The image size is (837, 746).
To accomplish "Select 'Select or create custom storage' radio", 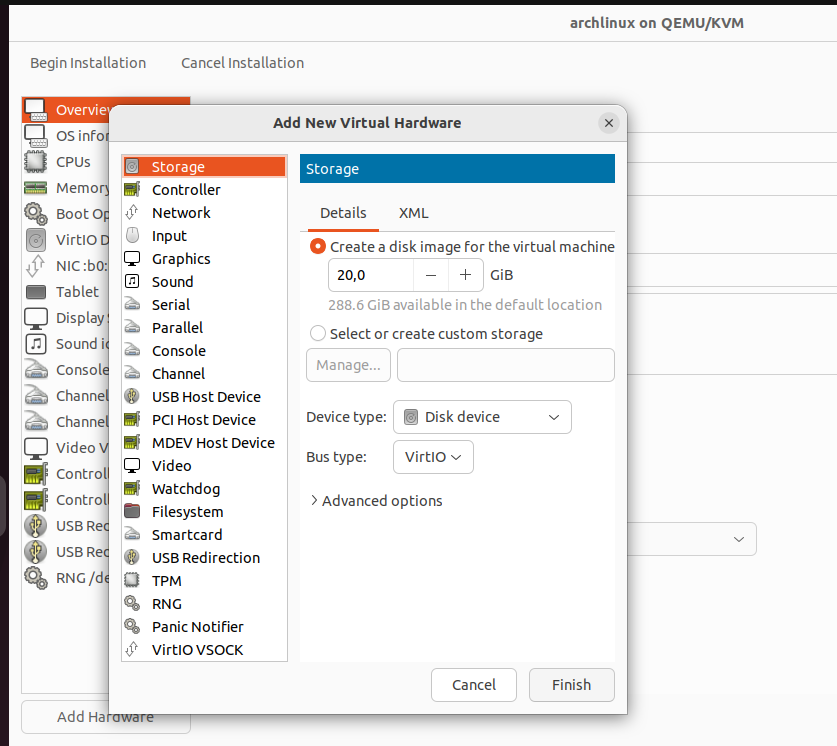I will click(x=318, y=334).
